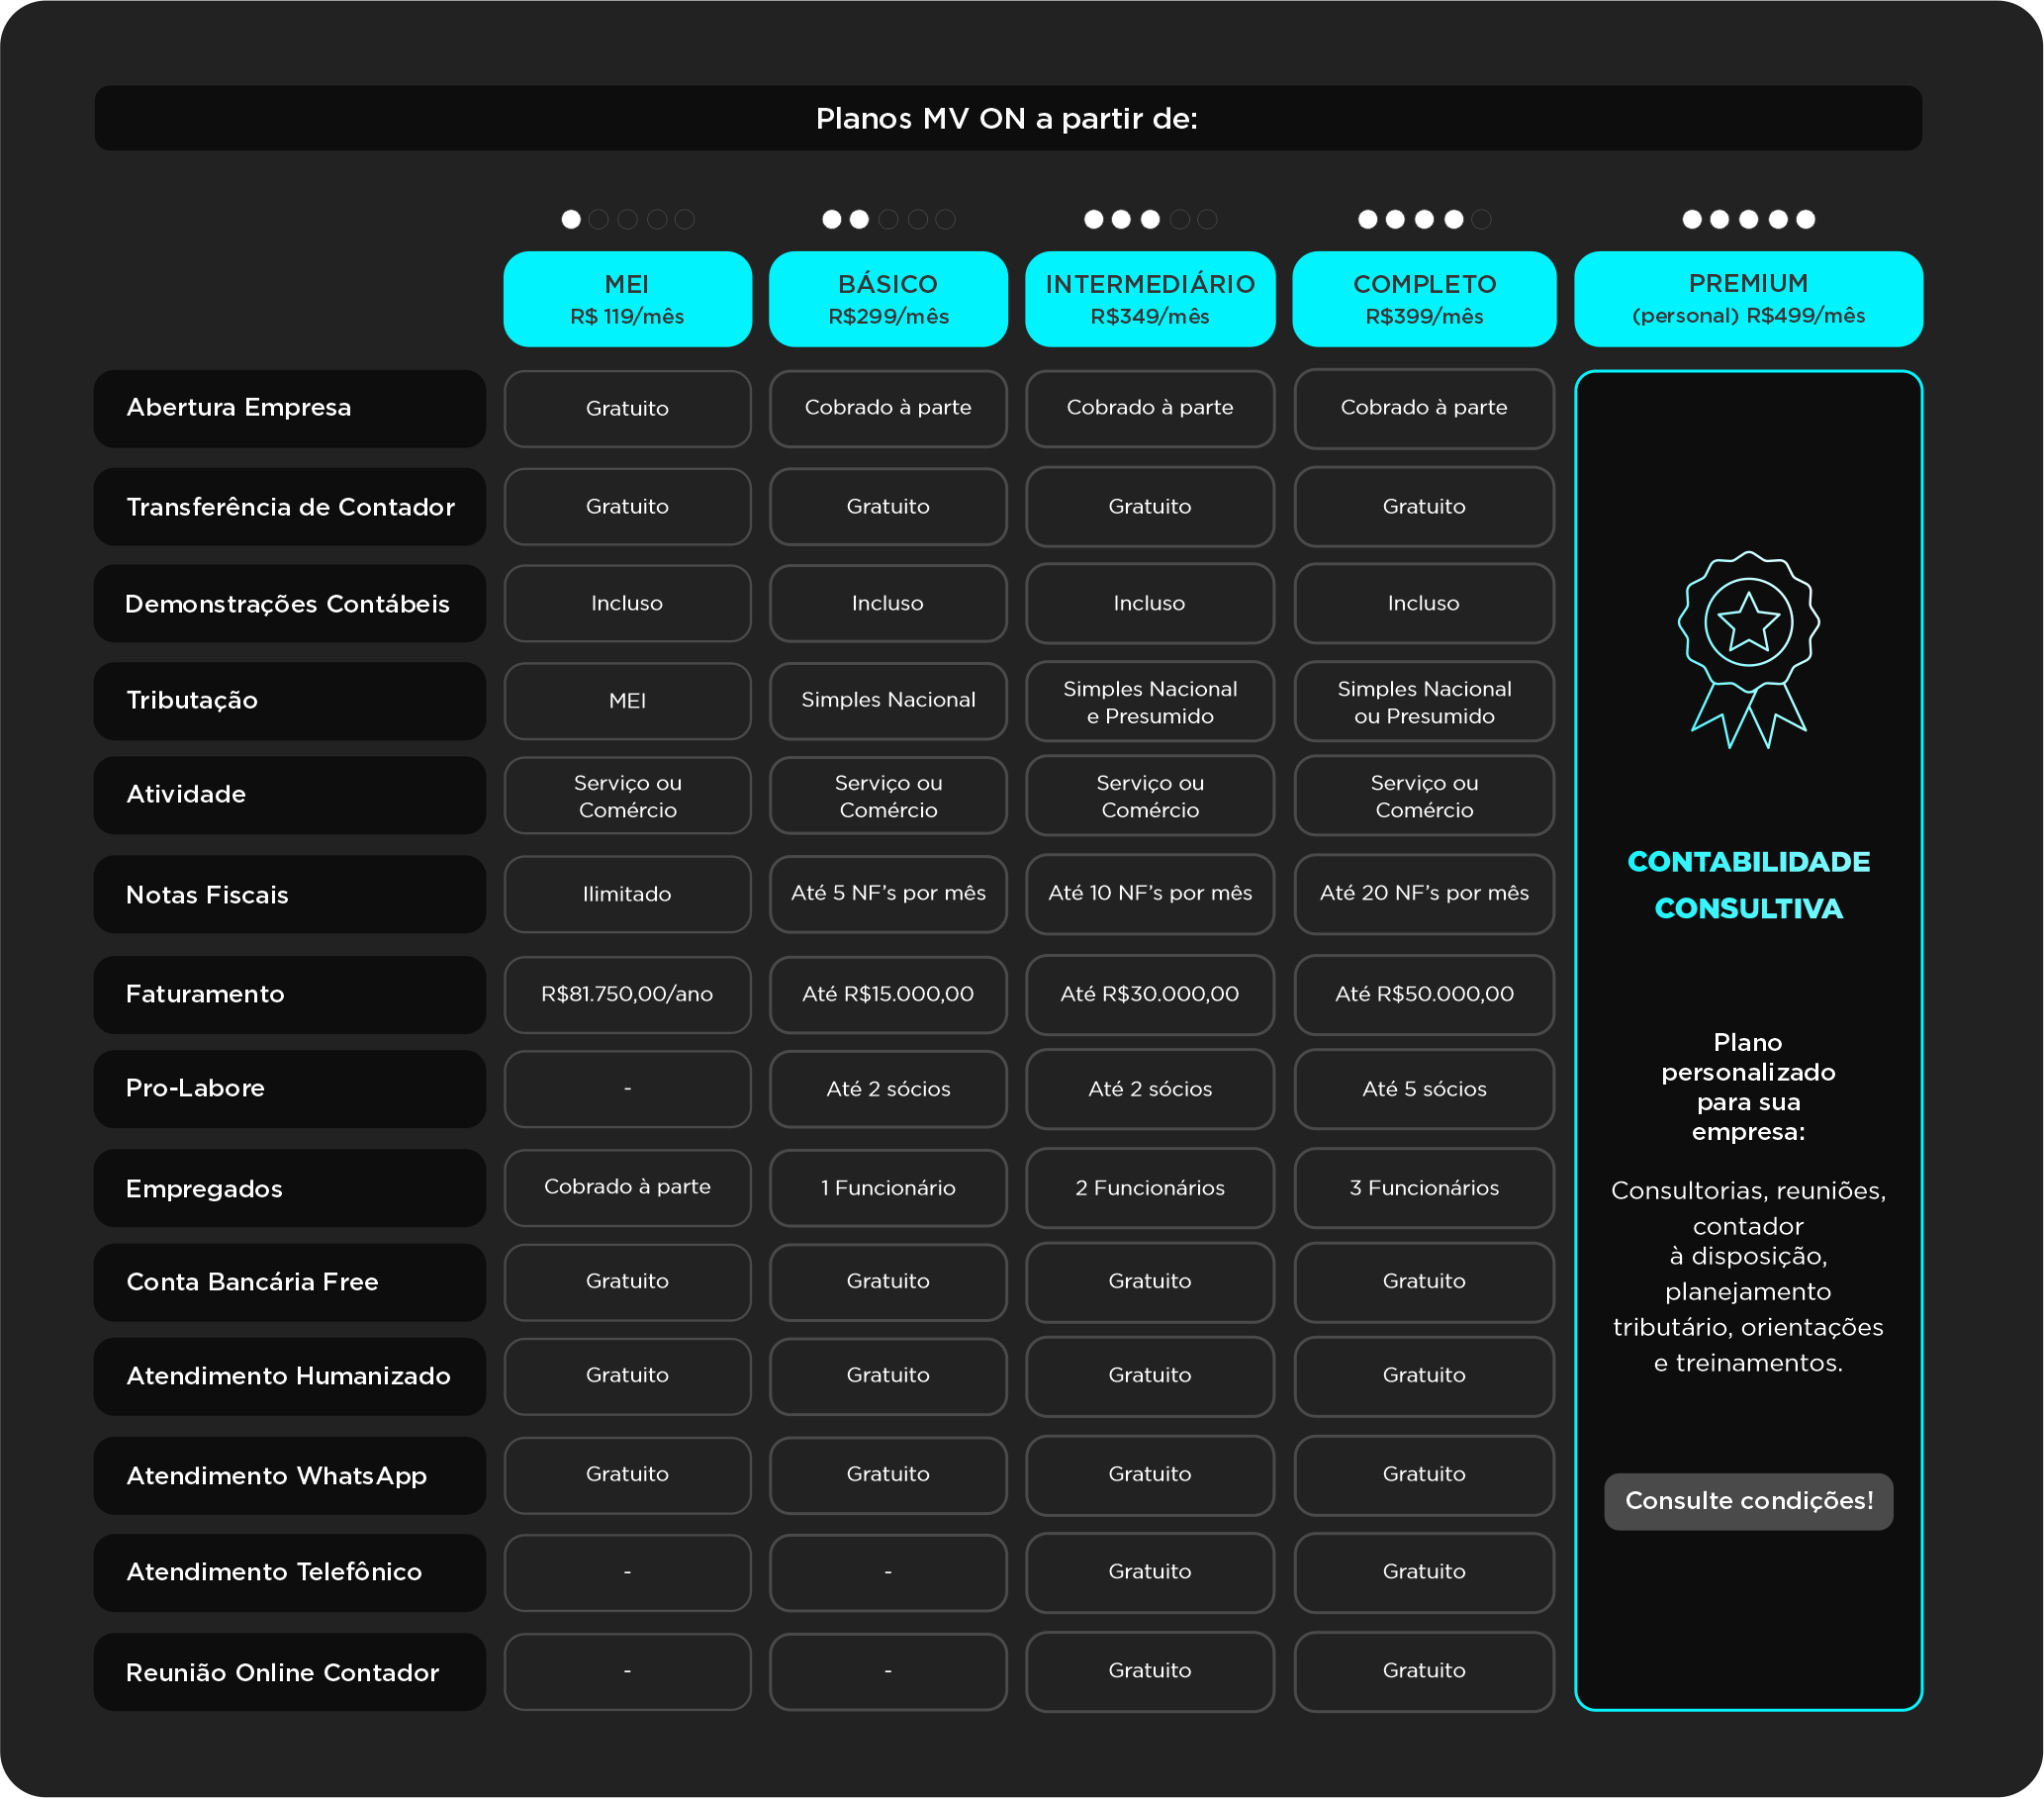Open the PREMIUM personal R$499/mês plan header
Image resolution: width=2044 pixels, height=1798 pixels.
[1748, 299]
